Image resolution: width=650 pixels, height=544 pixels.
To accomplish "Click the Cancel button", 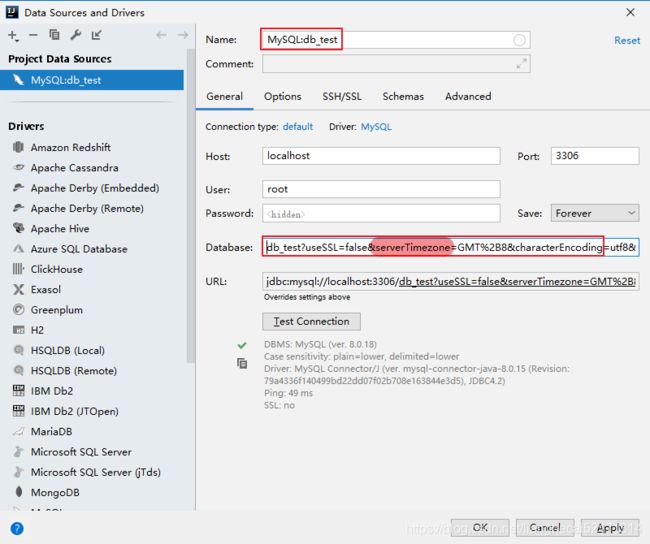I will tap(545, 527).
